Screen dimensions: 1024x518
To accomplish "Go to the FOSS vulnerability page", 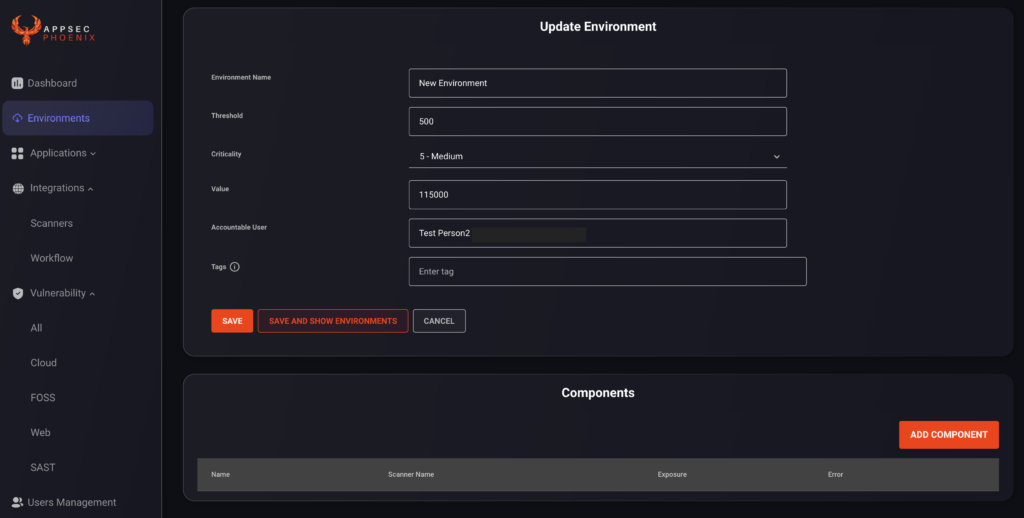I will pyautogui.click(x=43, y=398).
